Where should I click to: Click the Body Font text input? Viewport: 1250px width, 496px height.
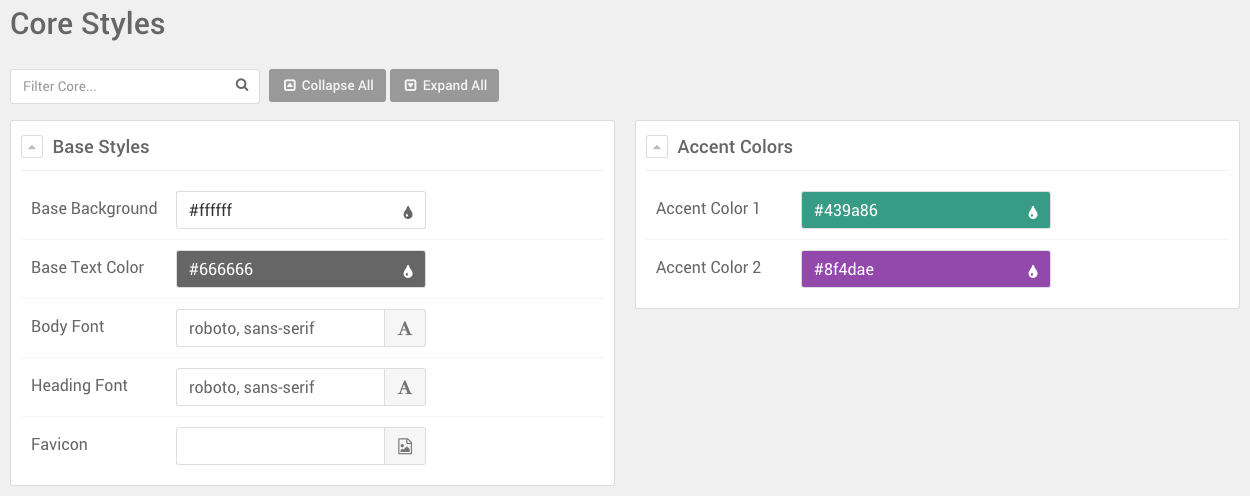(280, 328)
